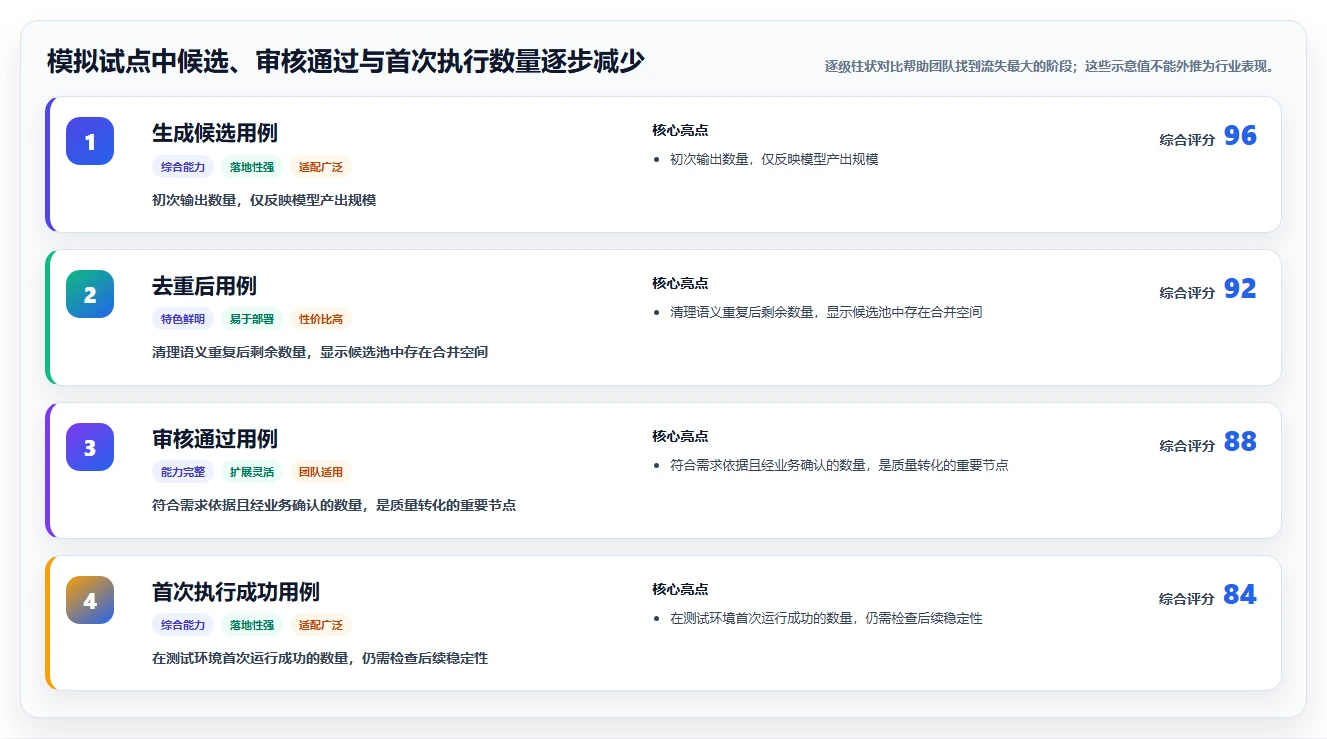Click the 扩展灵活 tag

click(252, 473)
